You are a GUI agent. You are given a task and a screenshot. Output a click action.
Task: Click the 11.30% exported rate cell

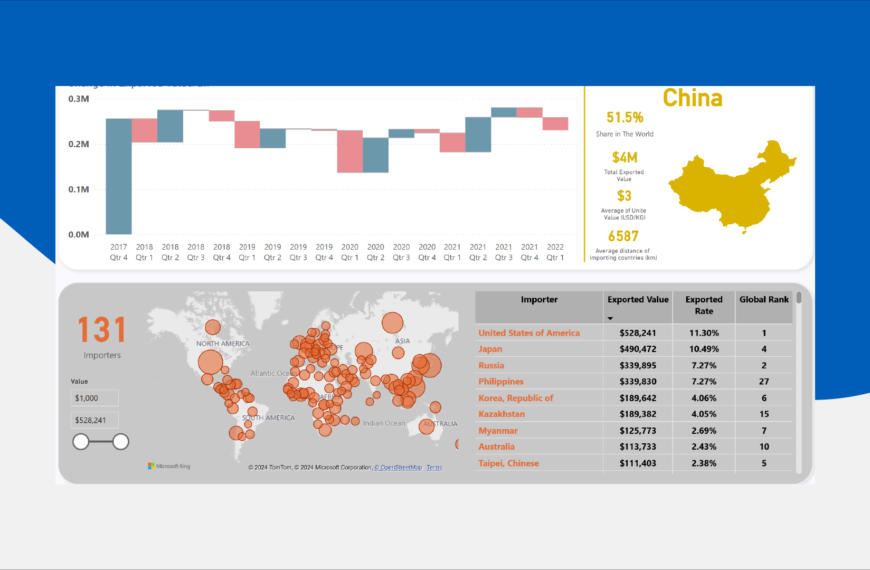pos(704,333)
